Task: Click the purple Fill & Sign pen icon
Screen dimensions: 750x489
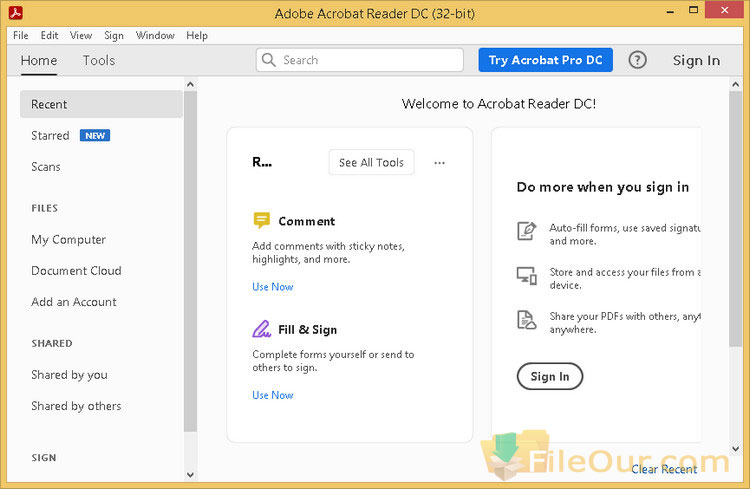Action: click(x=262, y=329)
